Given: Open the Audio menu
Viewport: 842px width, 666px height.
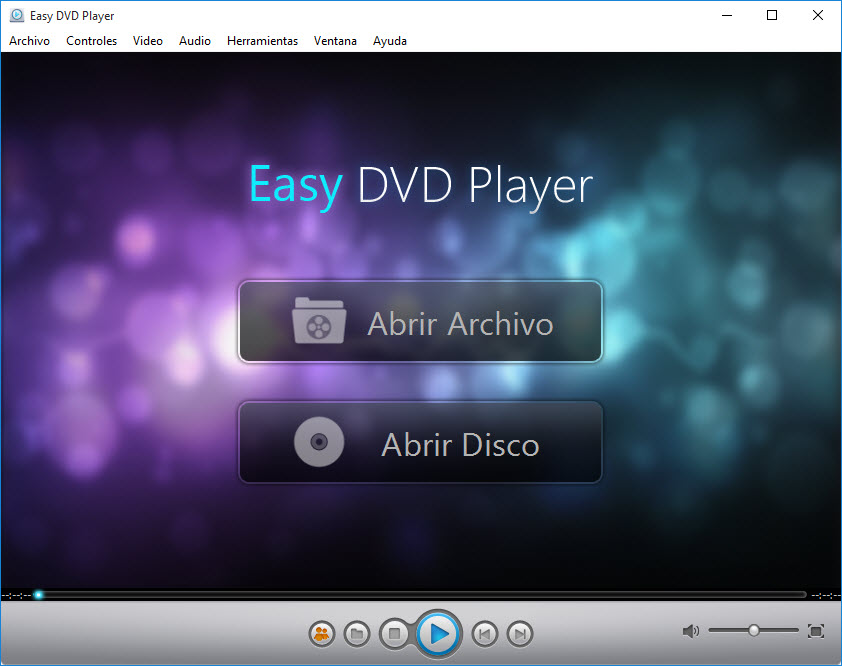Looking at the screenshot, I should [x=194, y=41].
